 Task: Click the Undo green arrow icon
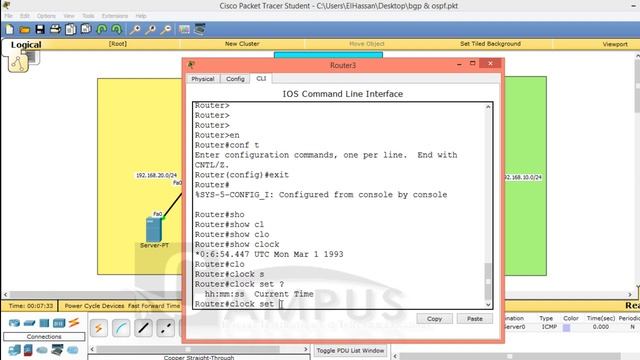(x=101, y=29)
